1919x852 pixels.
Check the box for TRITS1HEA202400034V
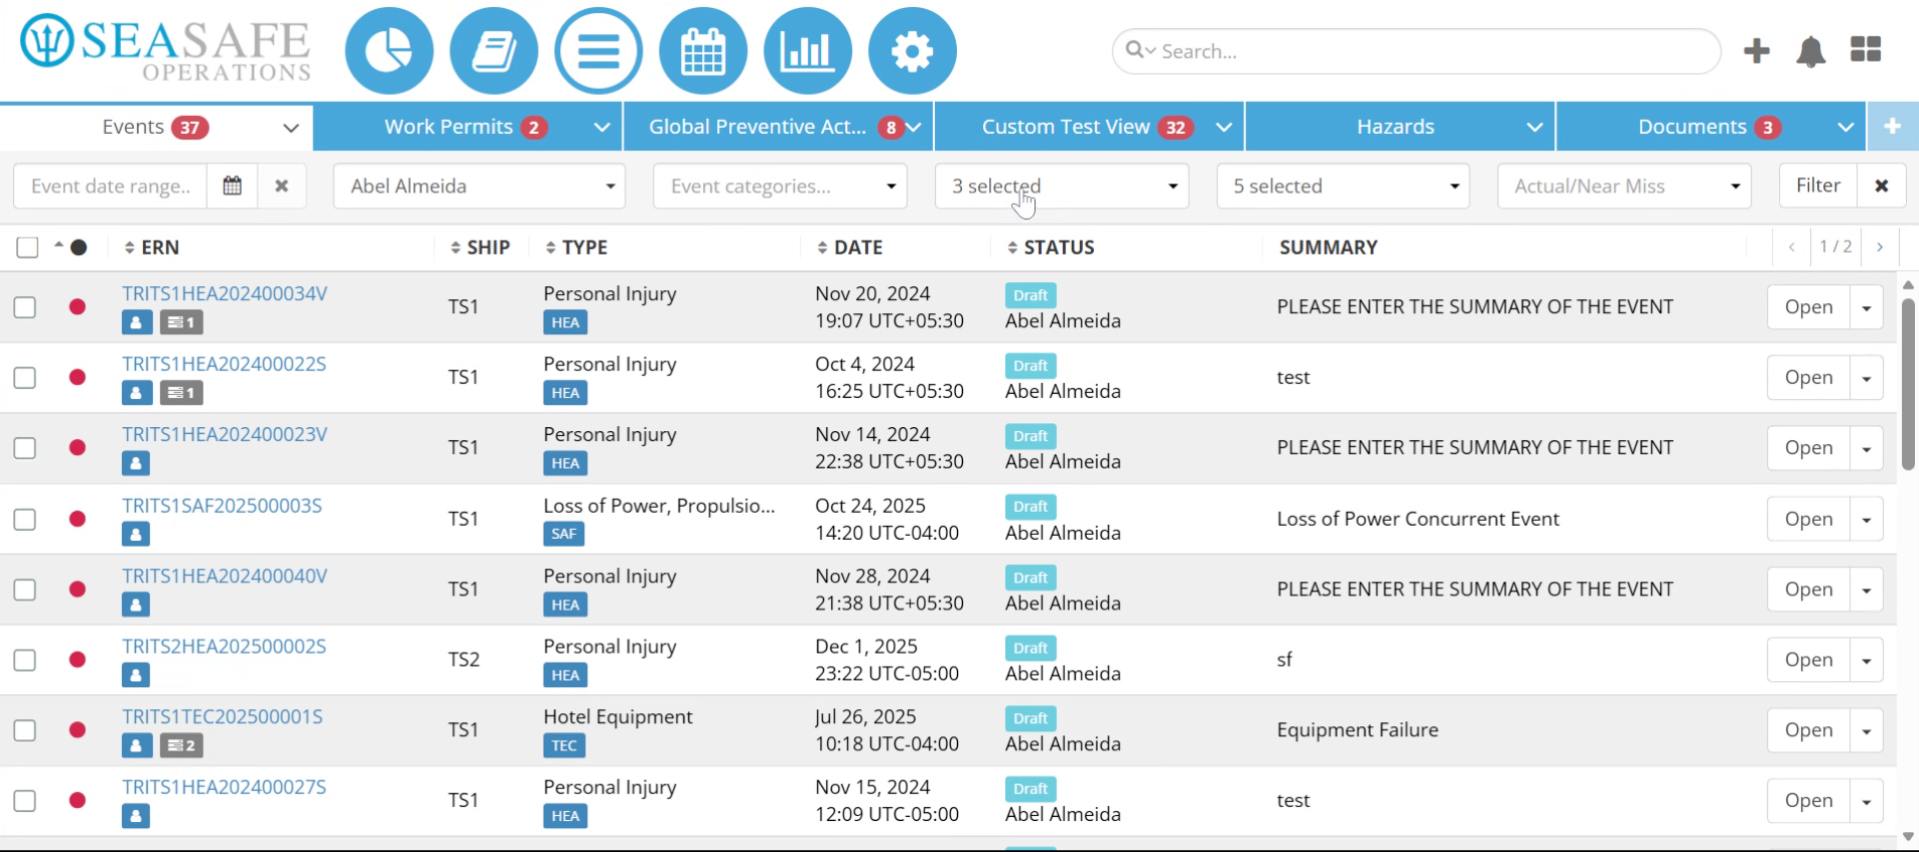(25, 307)
